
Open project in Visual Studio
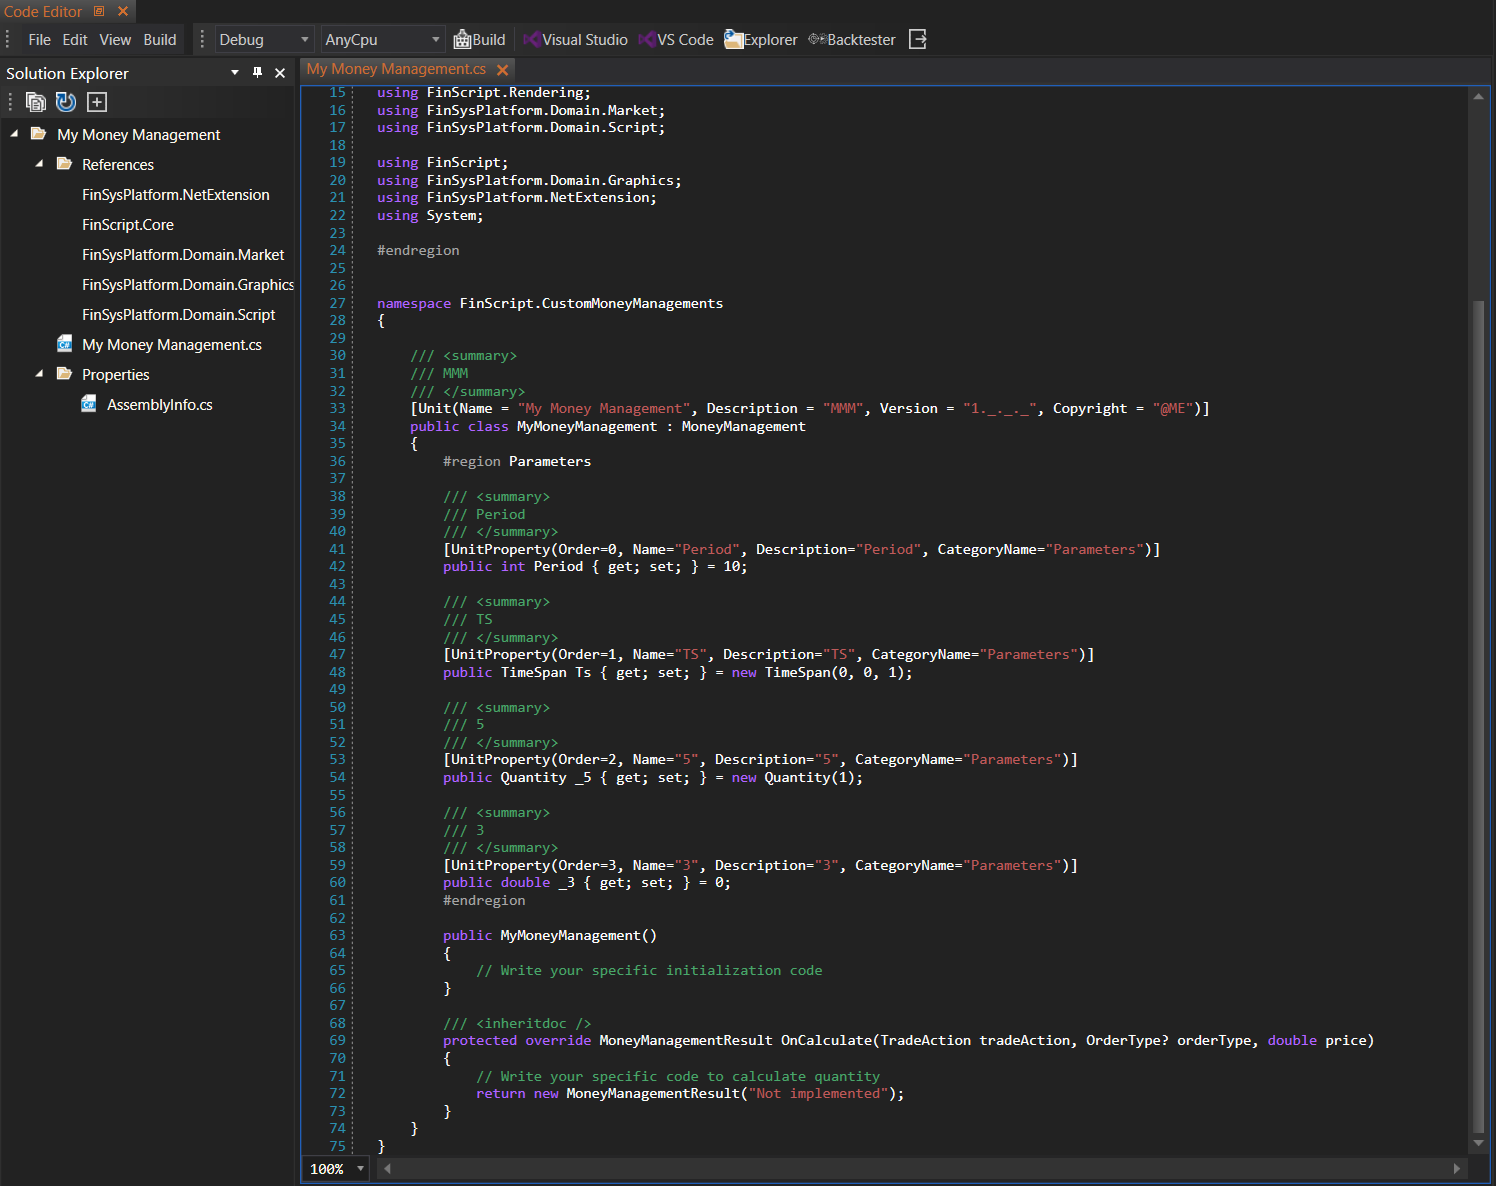(x=575, y=40)
